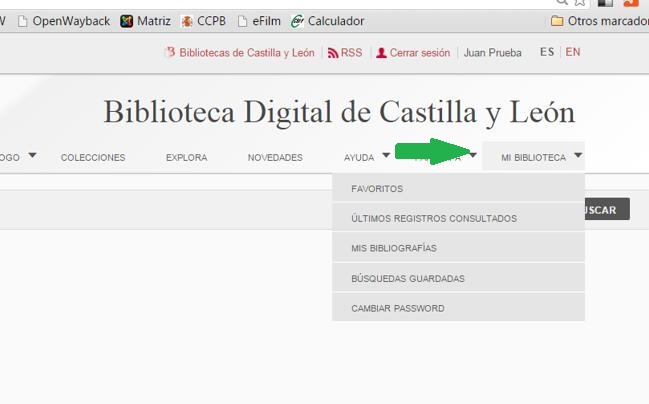Image resolution: width=649 pixels, height=404 pixels.
Task: Click the Biblioteca Digital de Castilla y León title
Action: tap(339, 112)
